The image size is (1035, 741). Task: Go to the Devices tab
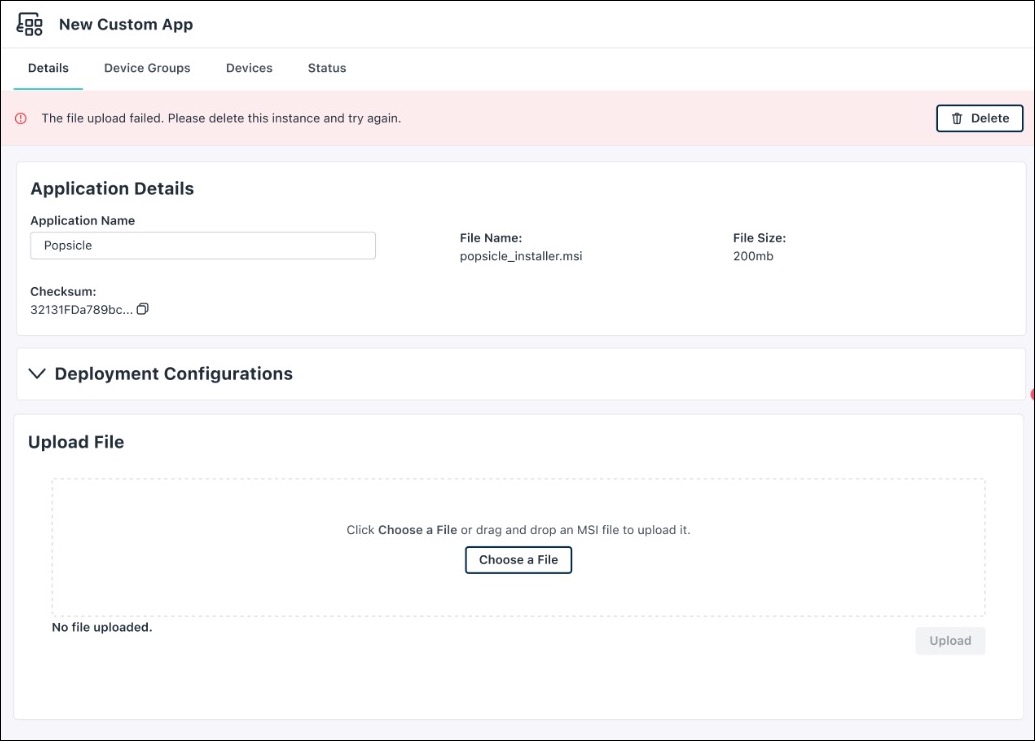point(249,68)
